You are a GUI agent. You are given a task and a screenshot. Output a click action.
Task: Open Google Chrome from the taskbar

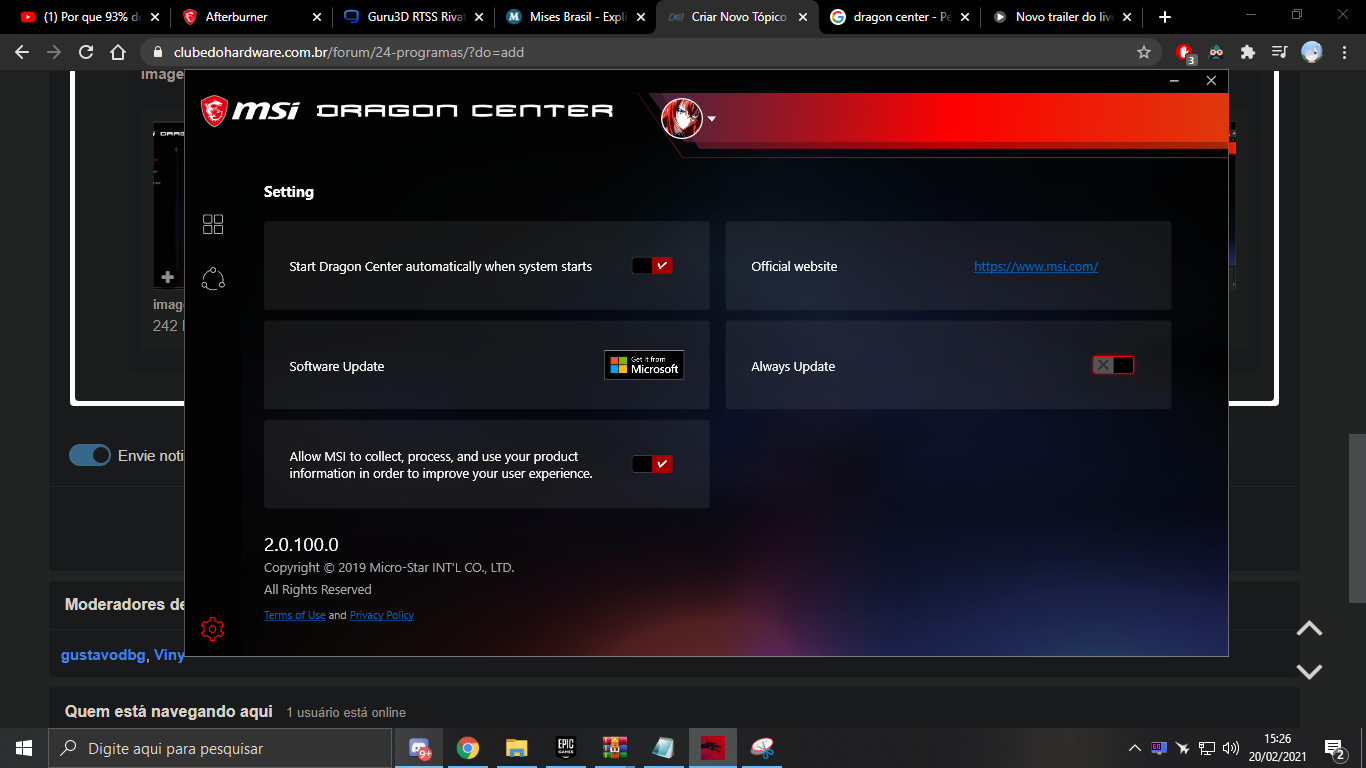468,748
